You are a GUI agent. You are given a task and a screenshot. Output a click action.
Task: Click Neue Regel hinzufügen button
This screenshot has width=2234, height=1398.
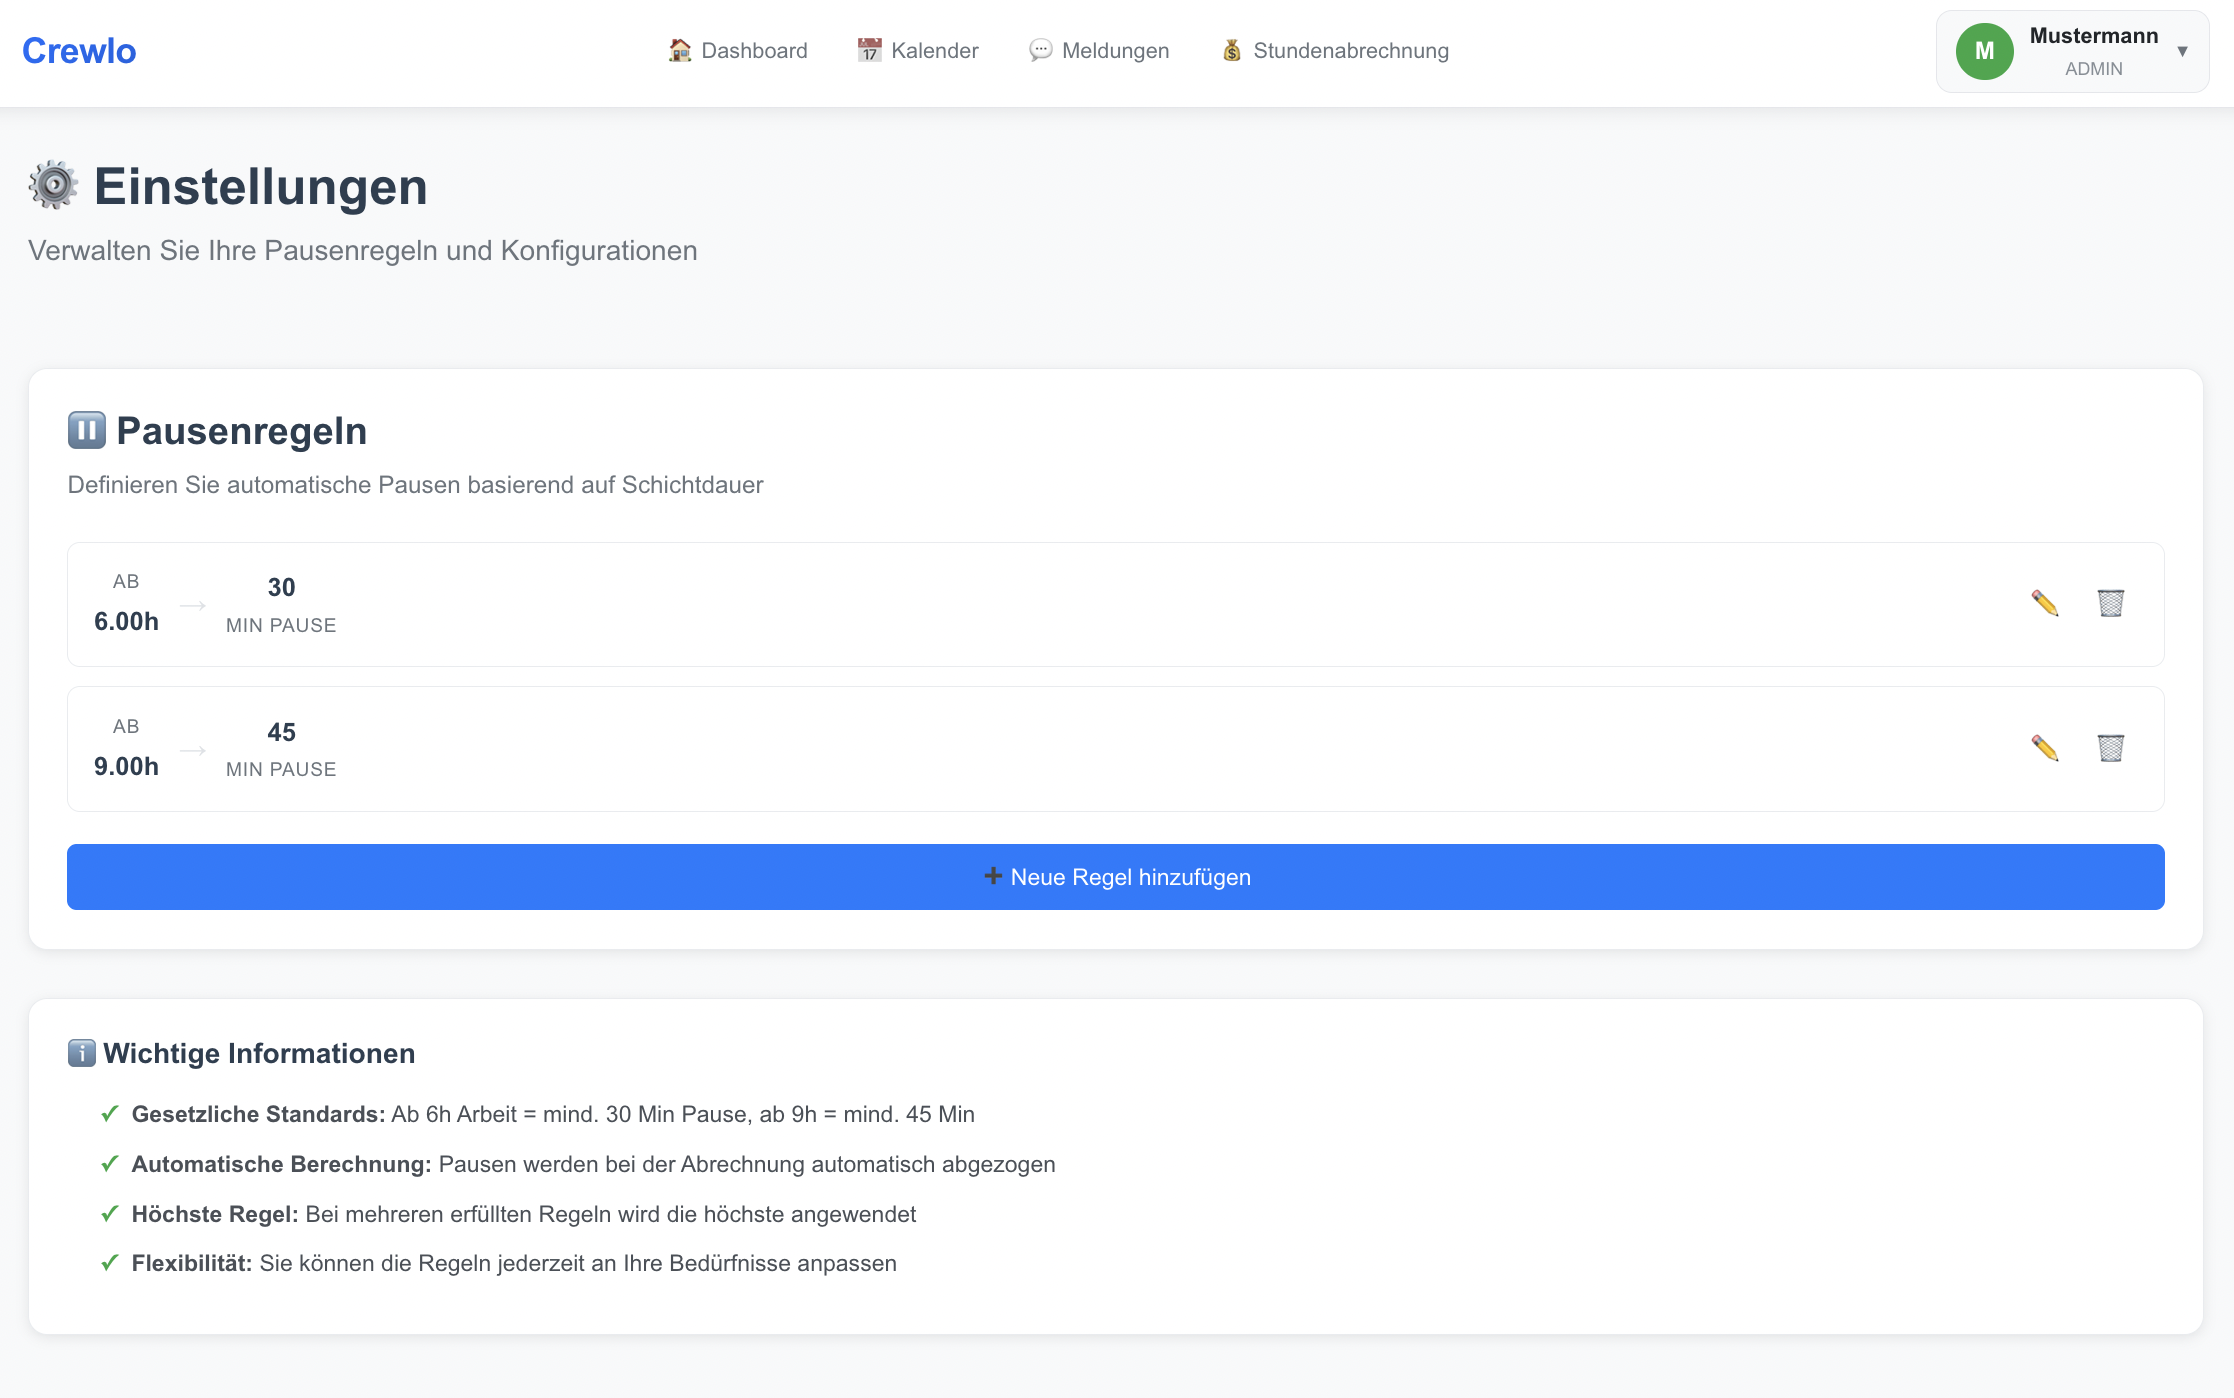[1115, 877]
